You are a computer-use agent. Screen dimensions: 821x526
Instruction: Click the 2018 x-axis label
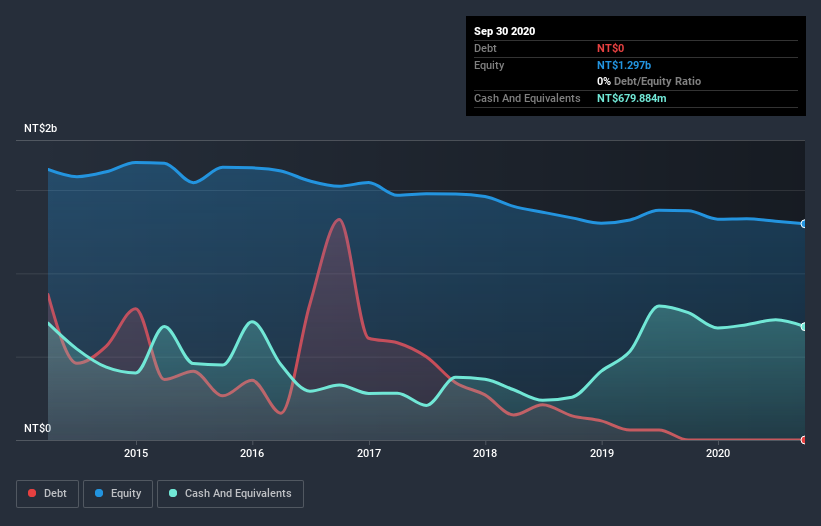click(485, 453)
